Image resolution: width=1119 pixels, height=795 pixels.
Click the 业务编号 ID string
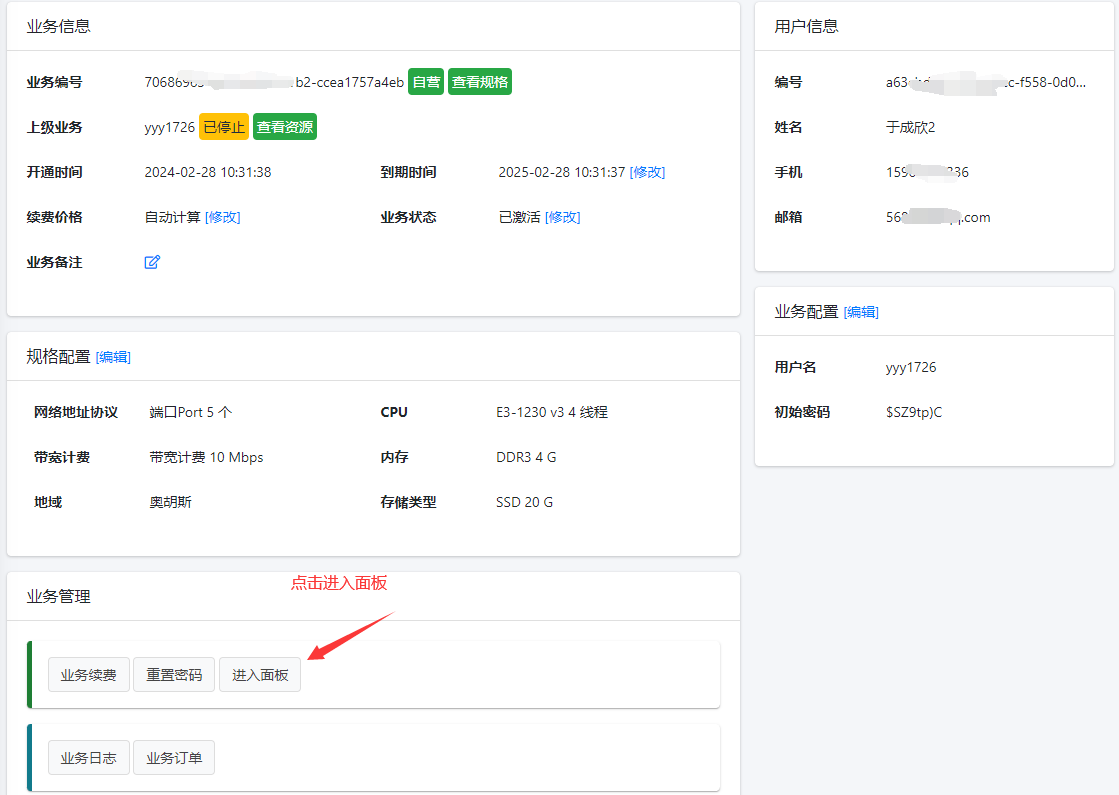(274, 82)
